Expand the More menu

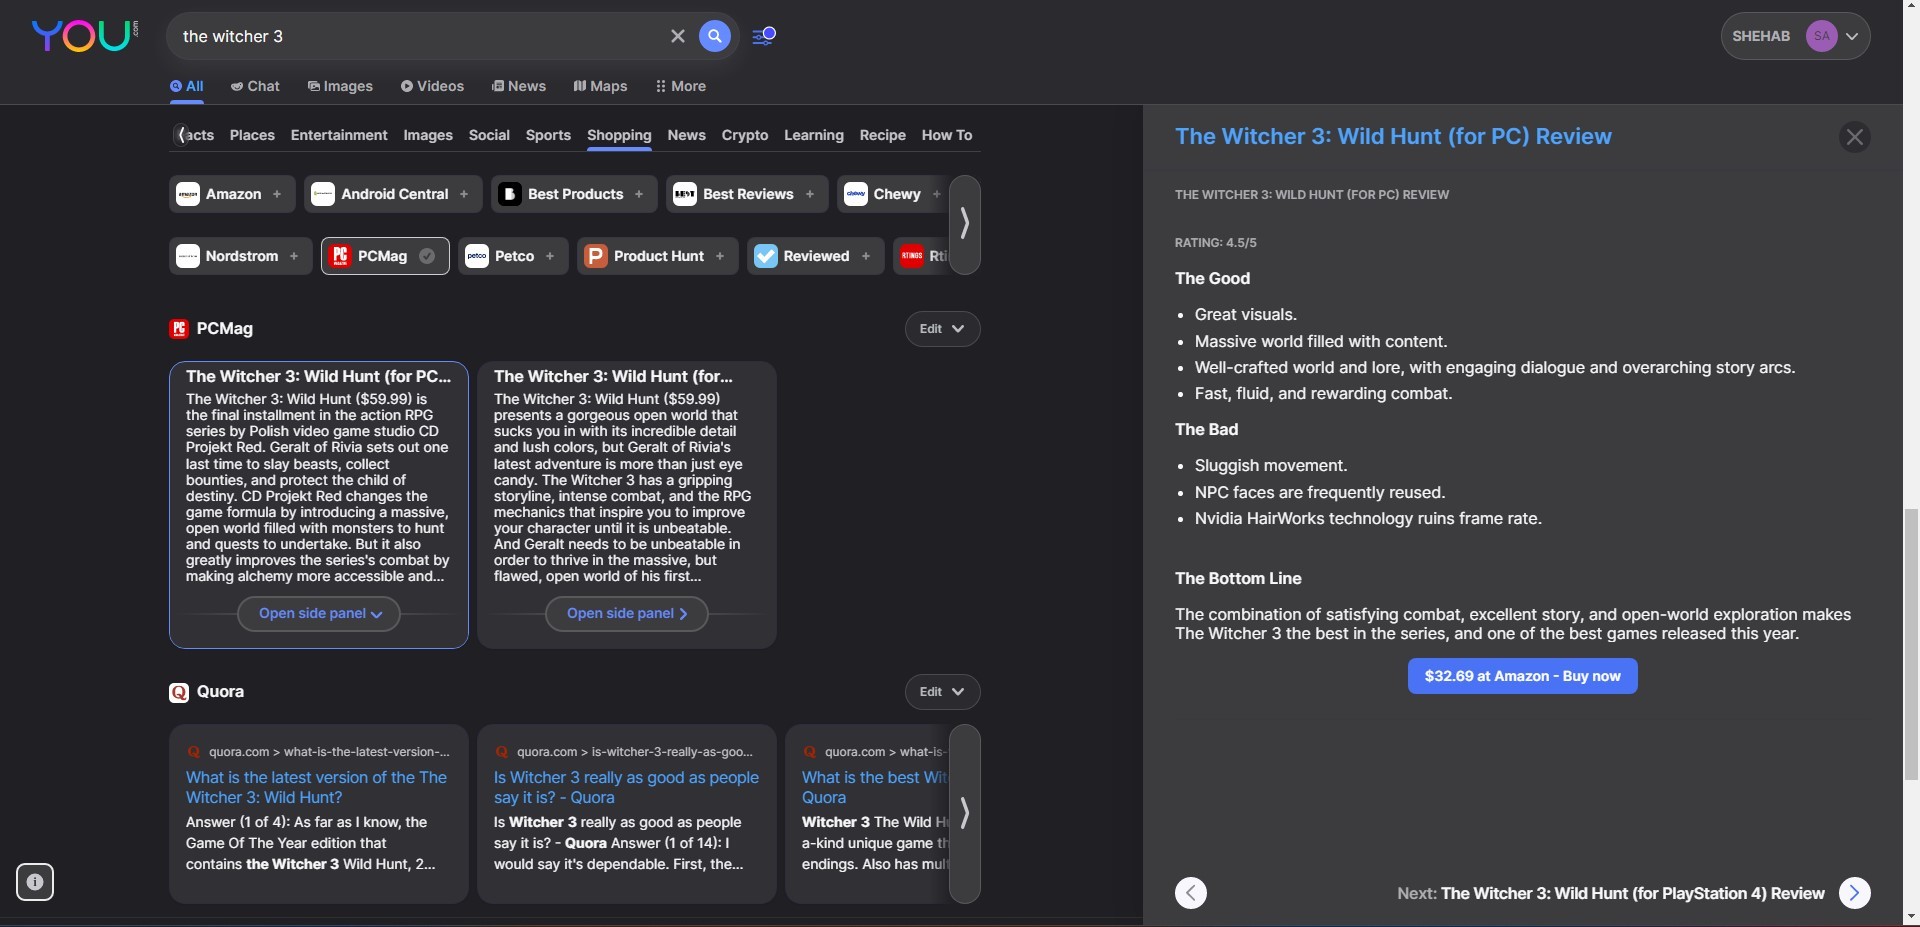coord(681,86)
